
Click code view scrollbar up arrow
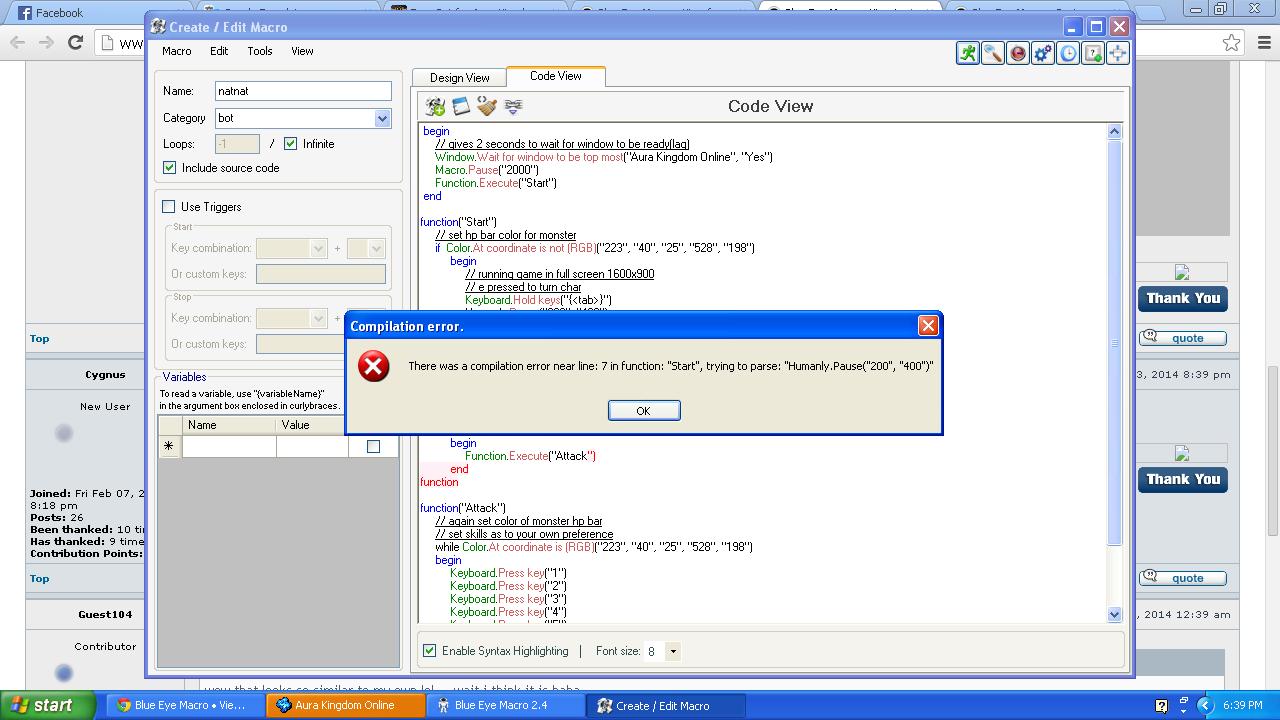[x=1115, y=131]
